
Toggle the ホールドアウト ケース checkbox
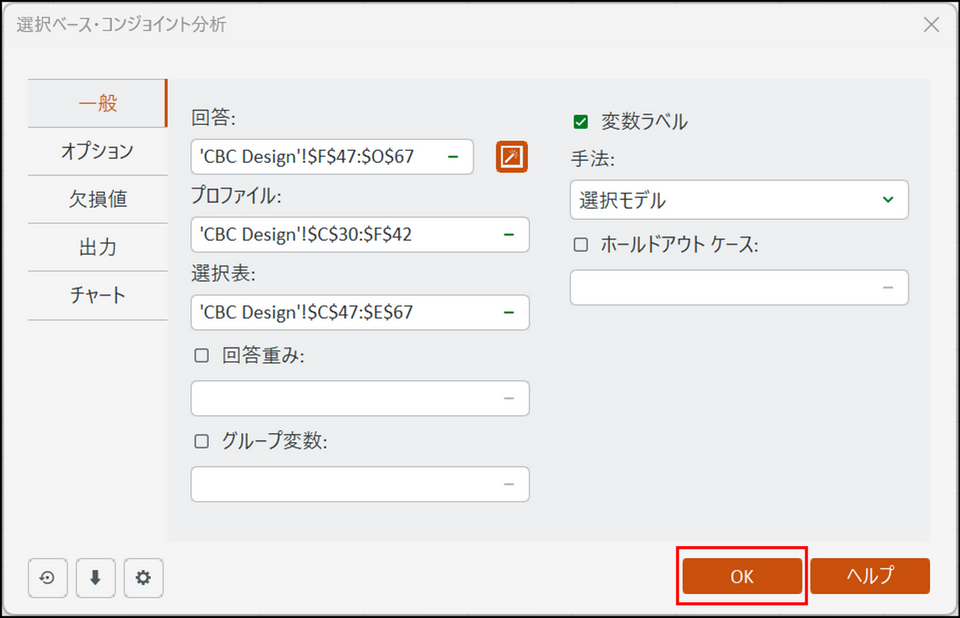point(581,244)
